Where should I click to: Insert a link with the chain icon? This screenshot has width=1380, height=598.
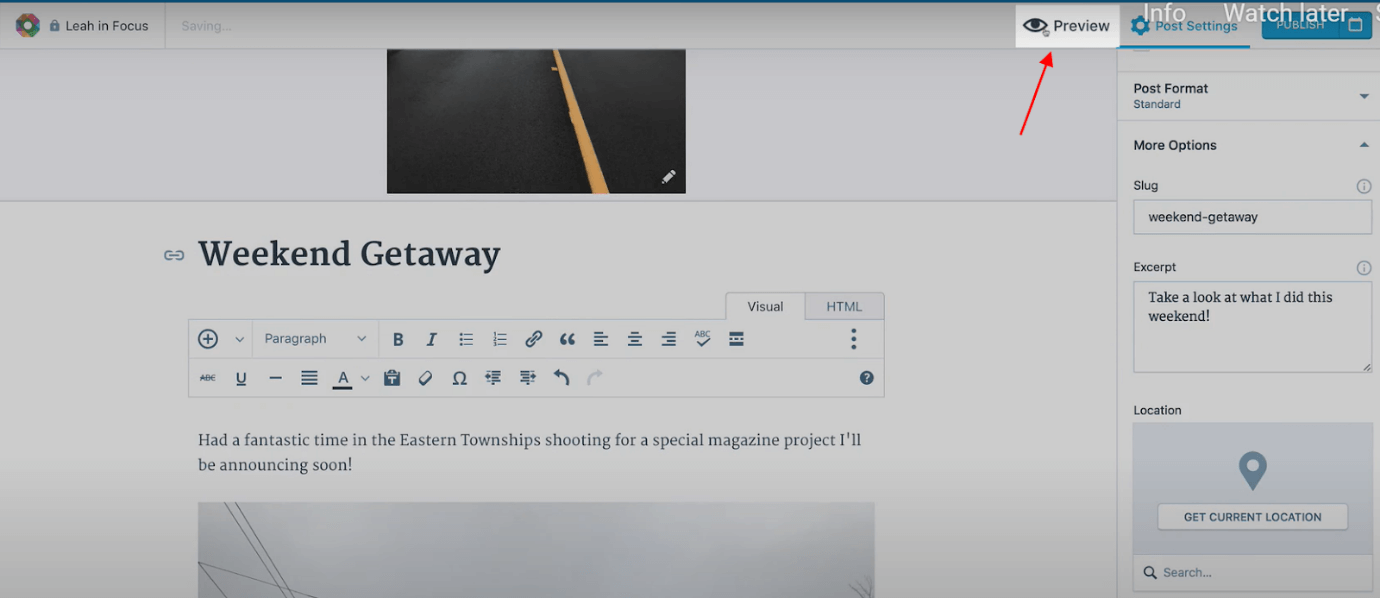[534, 339]
